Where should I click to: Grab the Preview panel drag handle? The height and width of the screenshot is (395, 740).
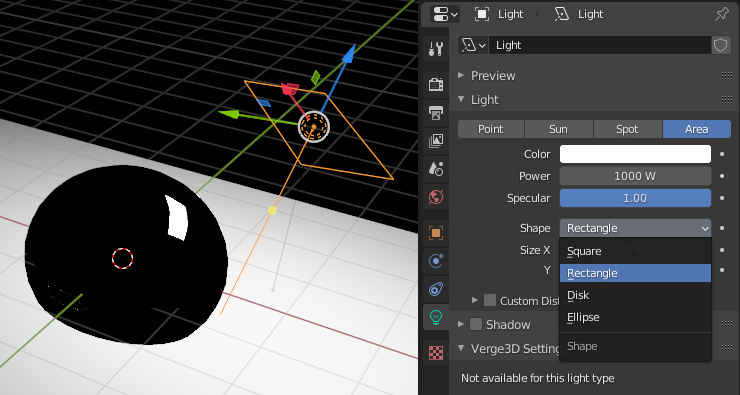726,75
